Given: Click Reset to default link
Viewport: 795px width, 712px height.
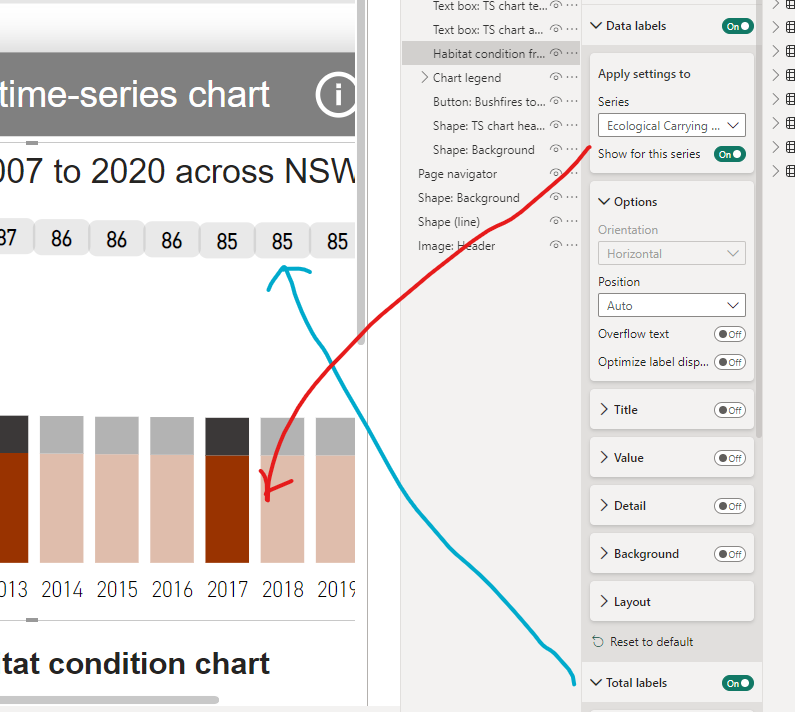Looking at the screenshot, I should click(651, 642).
